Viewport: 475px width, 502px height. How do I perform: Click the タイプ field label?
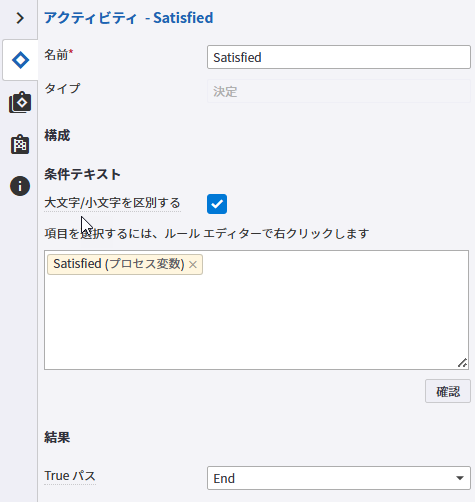click(x=62, y=89)
